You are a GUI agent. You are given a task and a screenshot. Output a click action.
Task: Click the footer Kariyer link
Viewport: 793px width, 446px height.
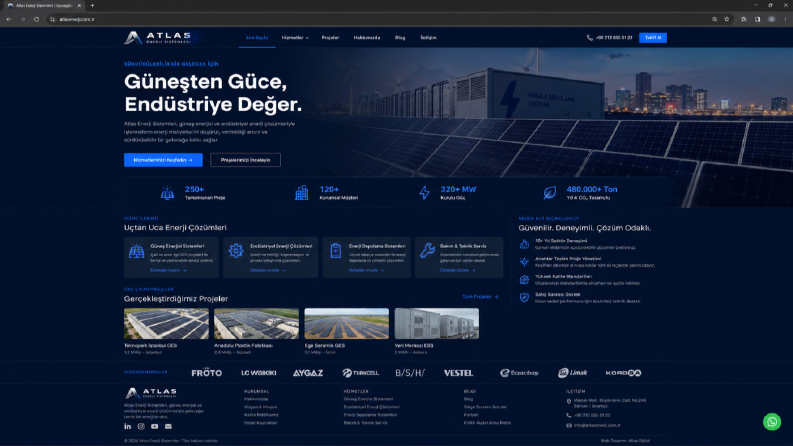(x=471, y=415)
